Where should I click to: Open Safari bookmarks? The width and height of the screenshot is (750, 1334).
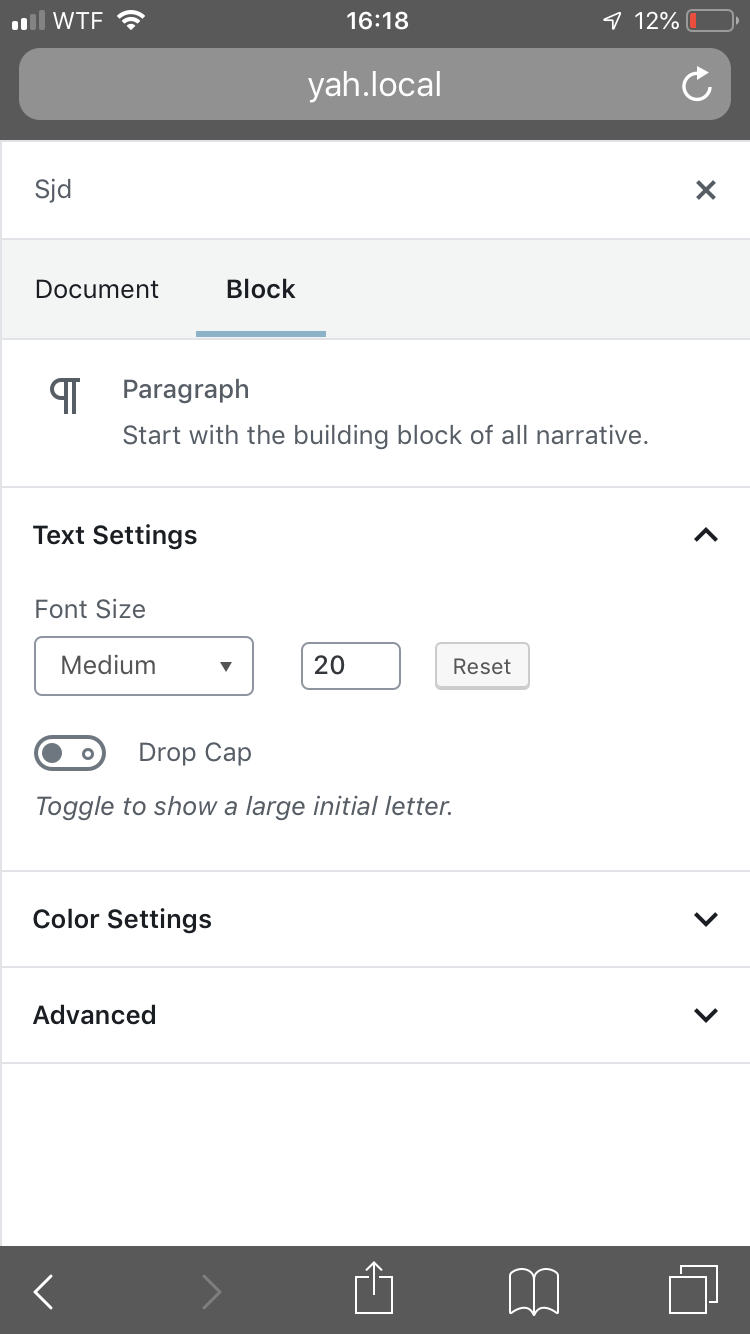click(x=533, y=1291)
